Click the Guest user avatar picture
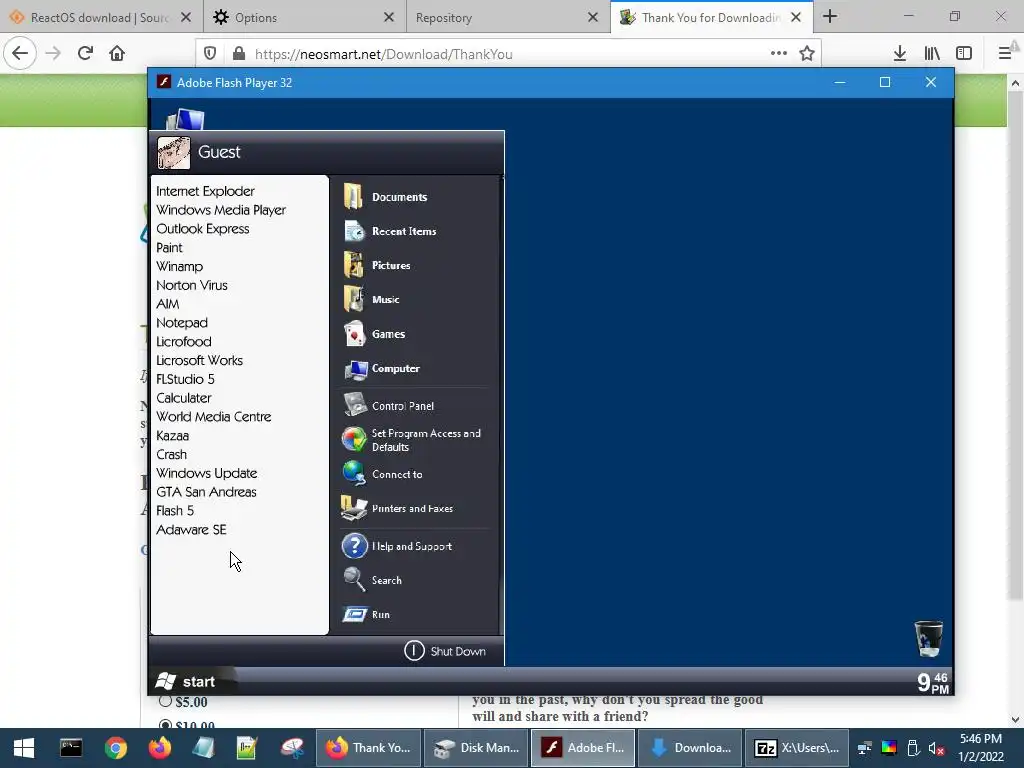Viewport: 1024px width, 768px height. pos(174,152)
